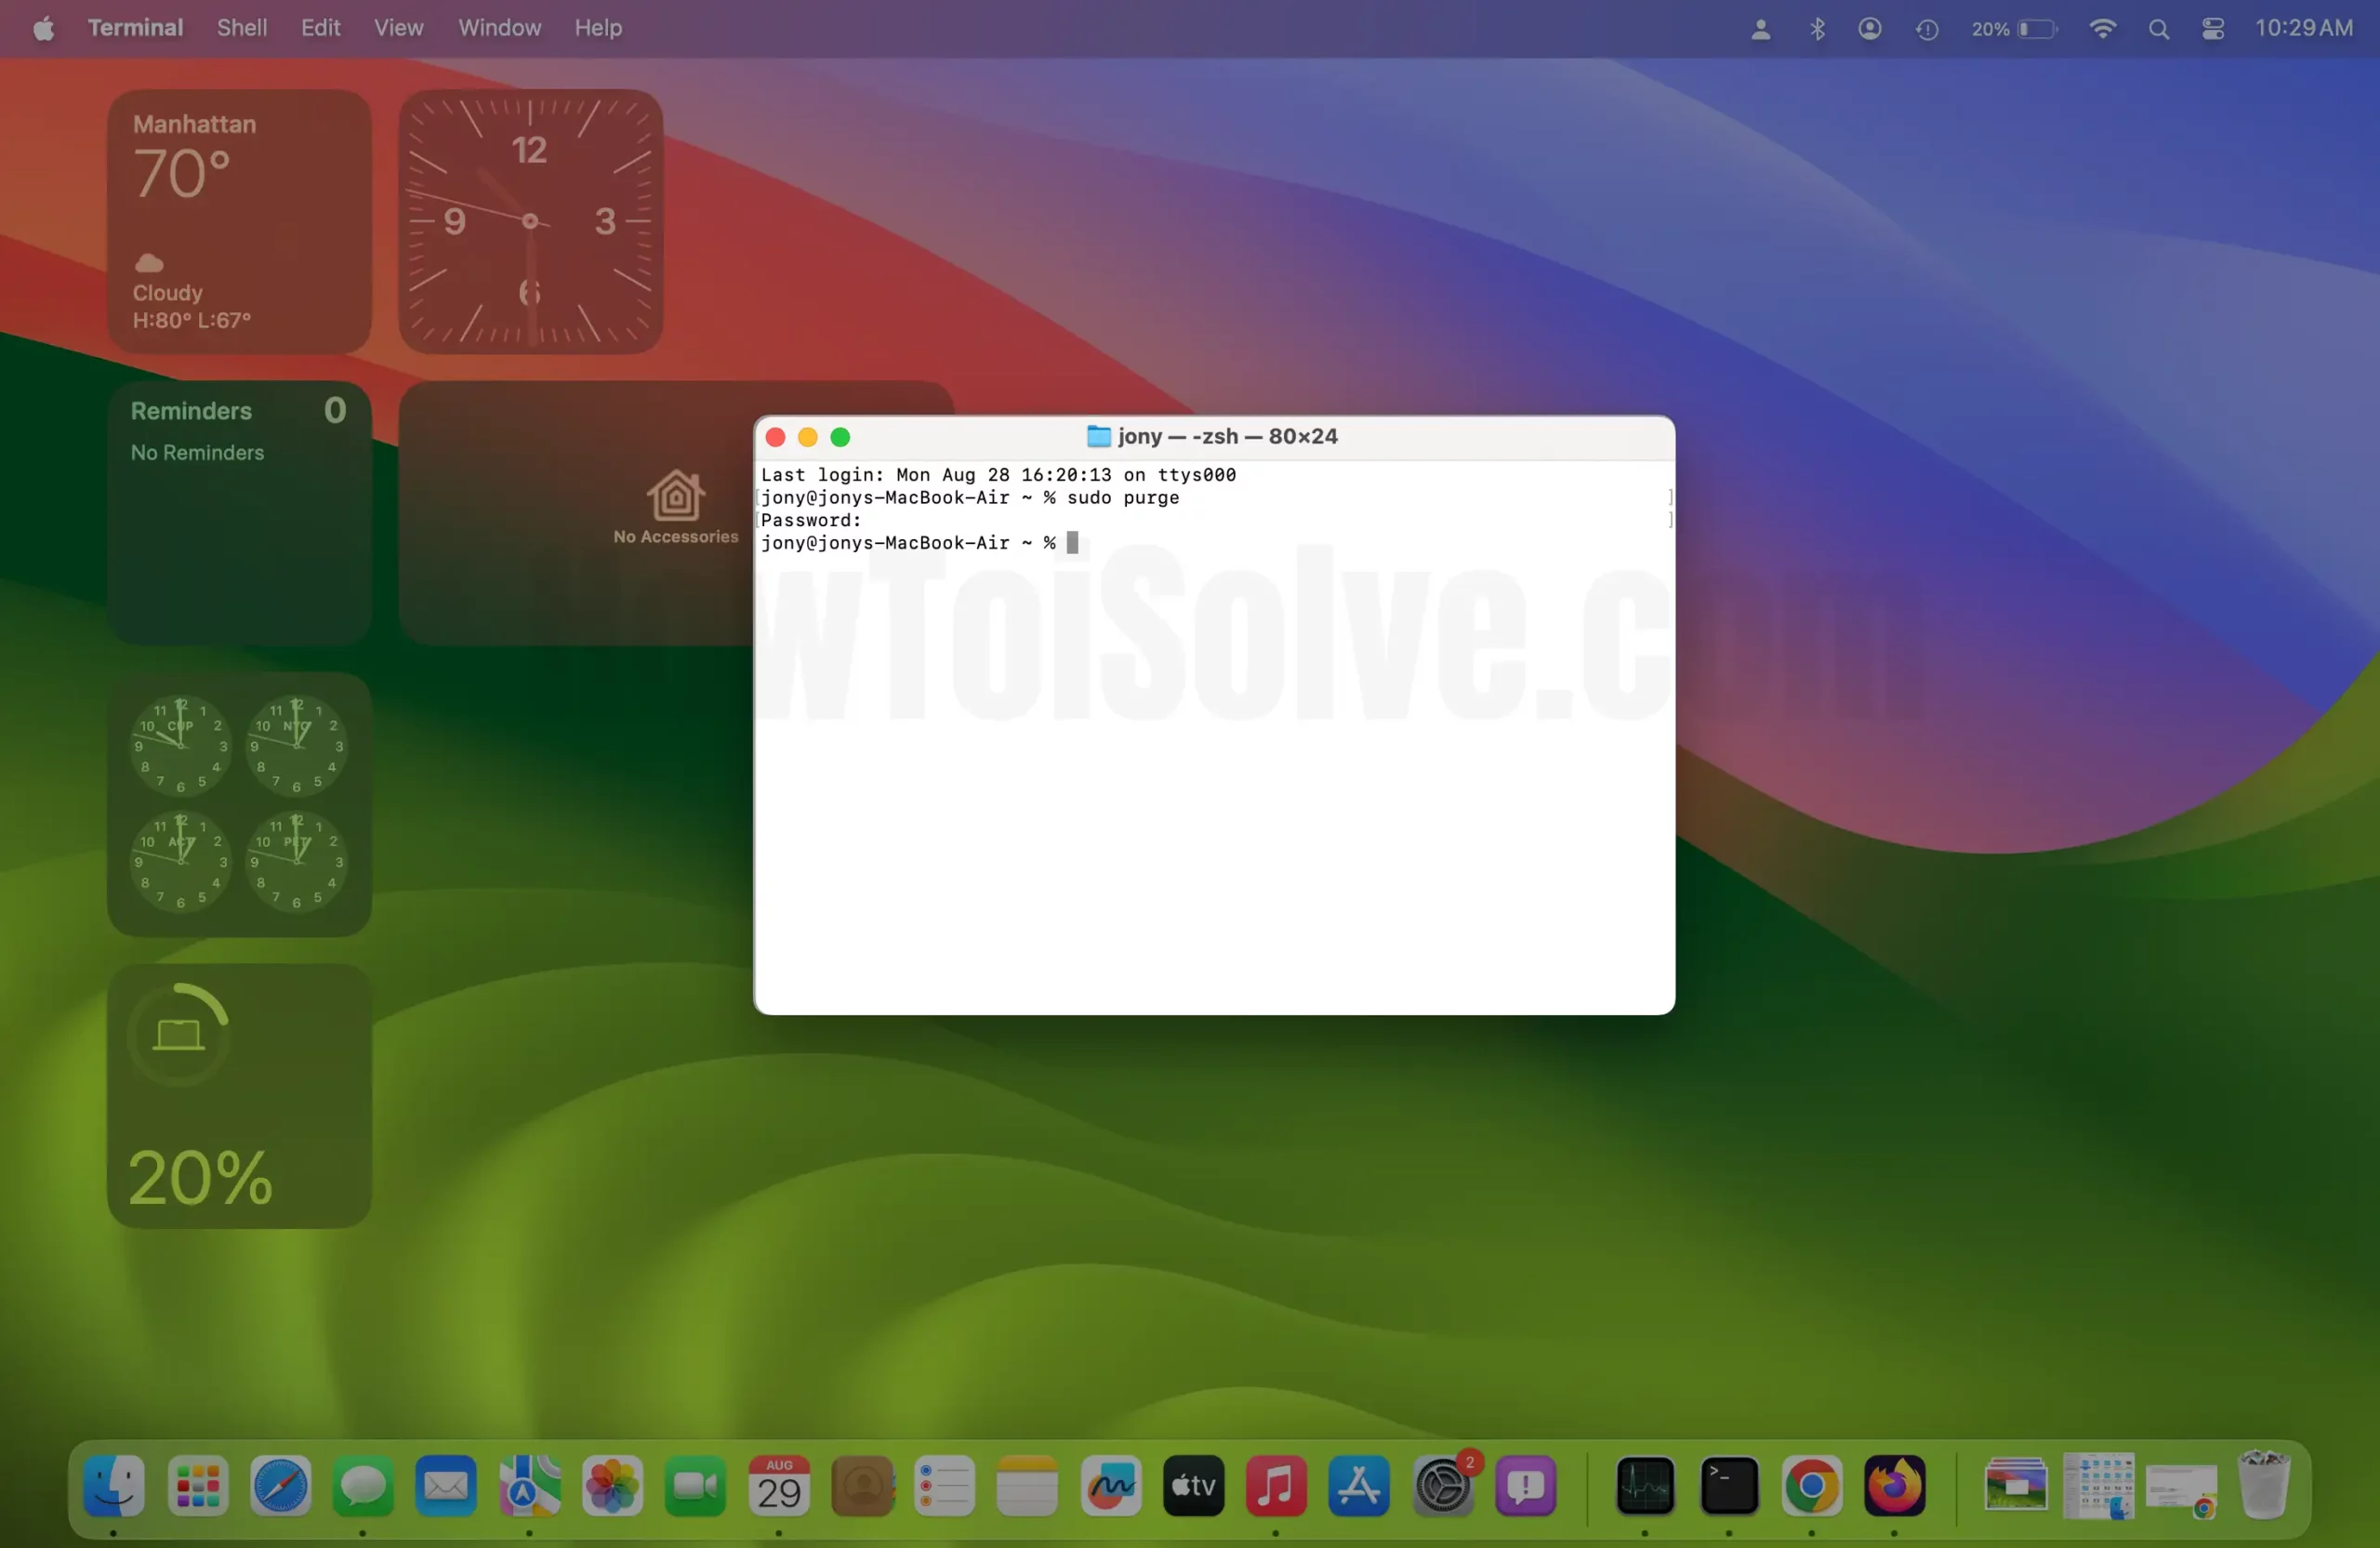Viewport: 2380px width, 1548px height.
Task: Expand the Shell menu
Action: (x=242, y=28)
